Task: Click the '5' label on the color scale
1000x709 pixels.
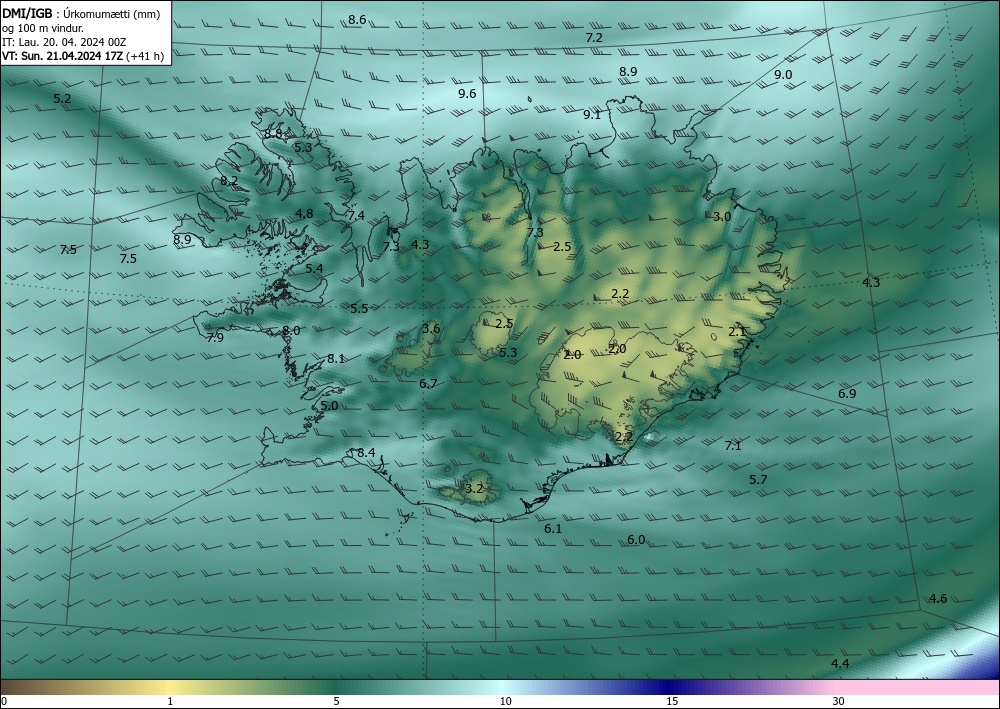Action: pos(336,701)
